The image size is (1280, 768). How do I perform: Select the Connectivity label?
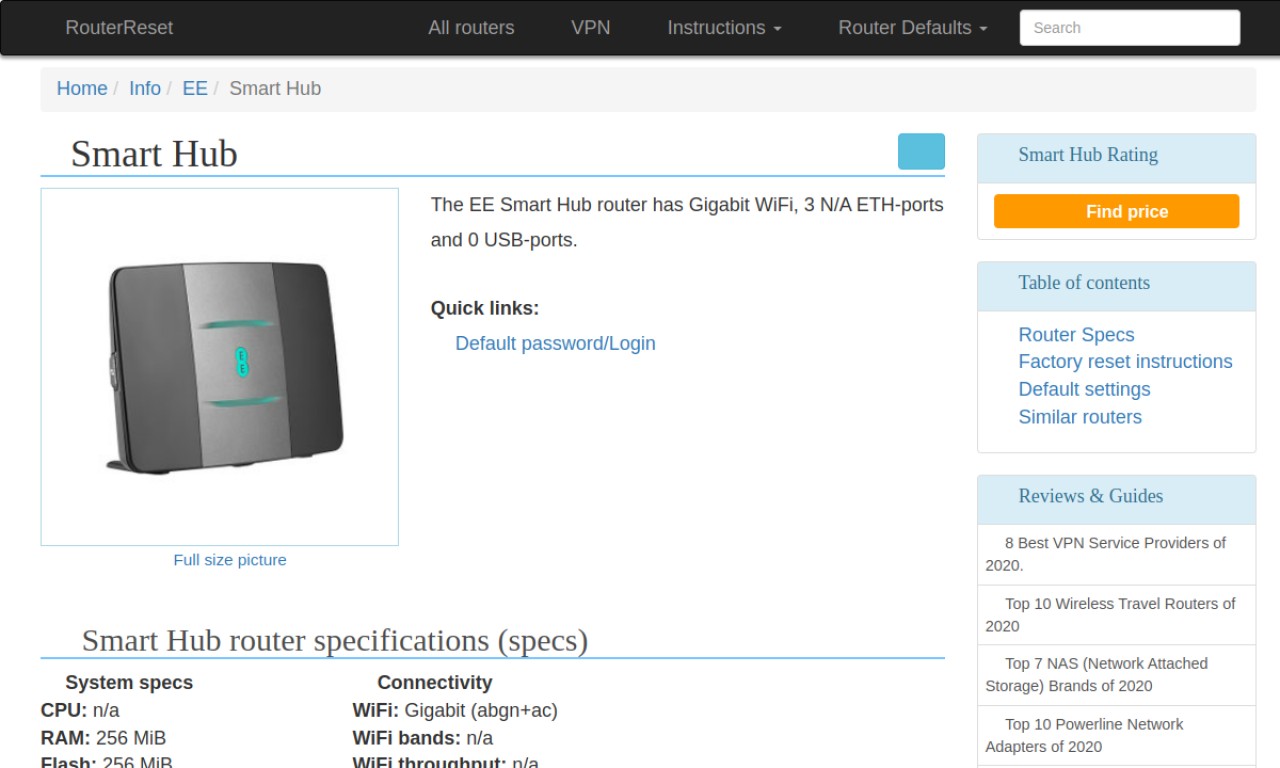coord(435,683)
